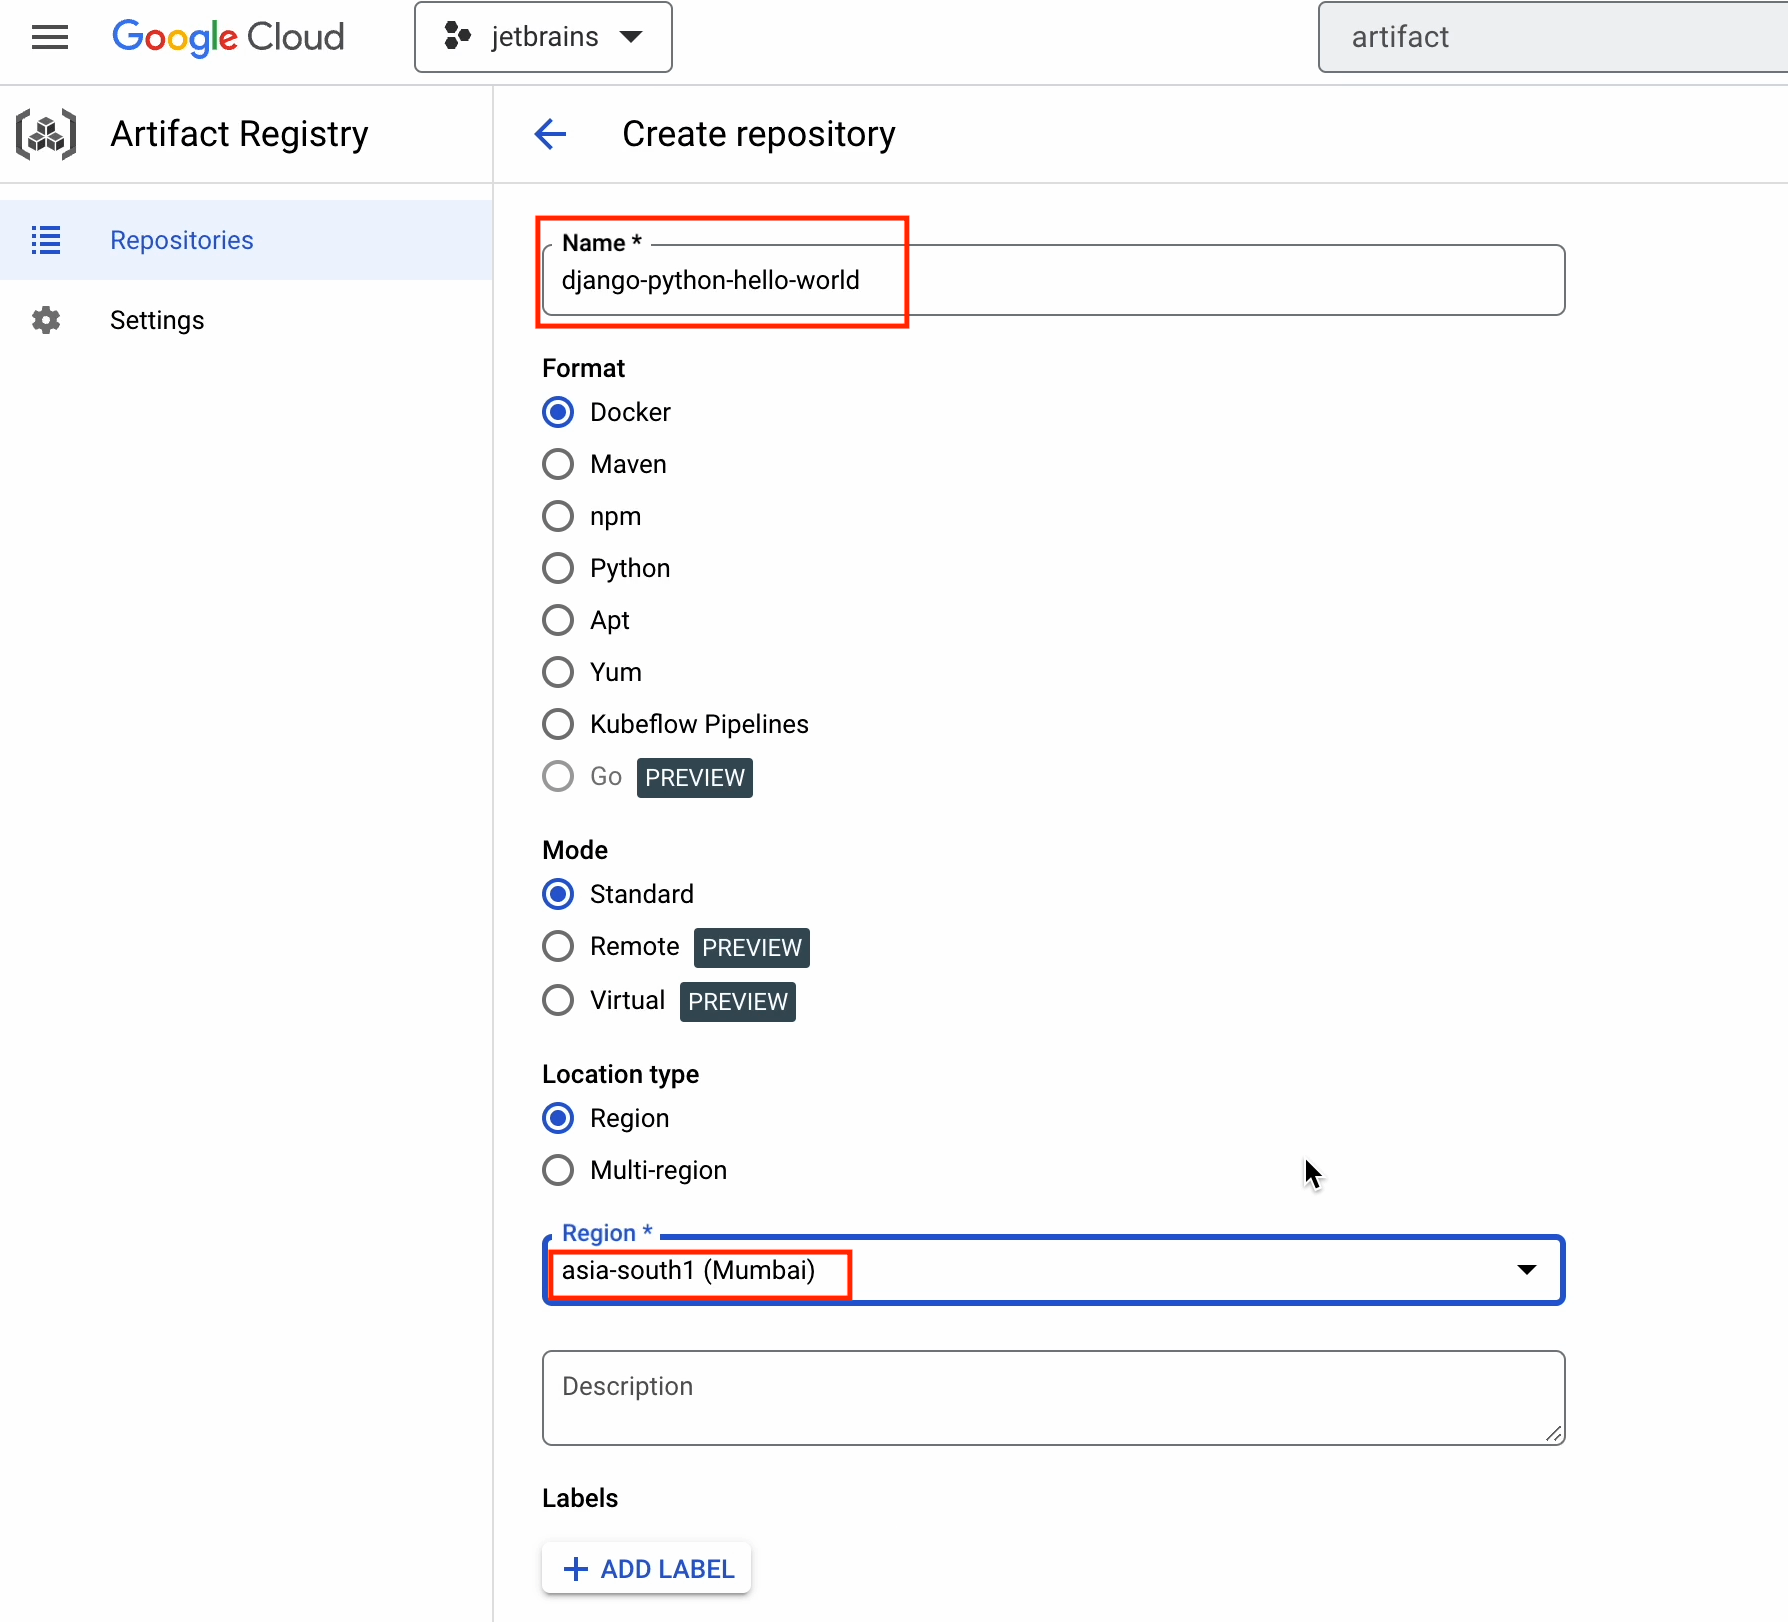
Task: Expand the Region dropdown arrow
Action: (1526, 1270)
